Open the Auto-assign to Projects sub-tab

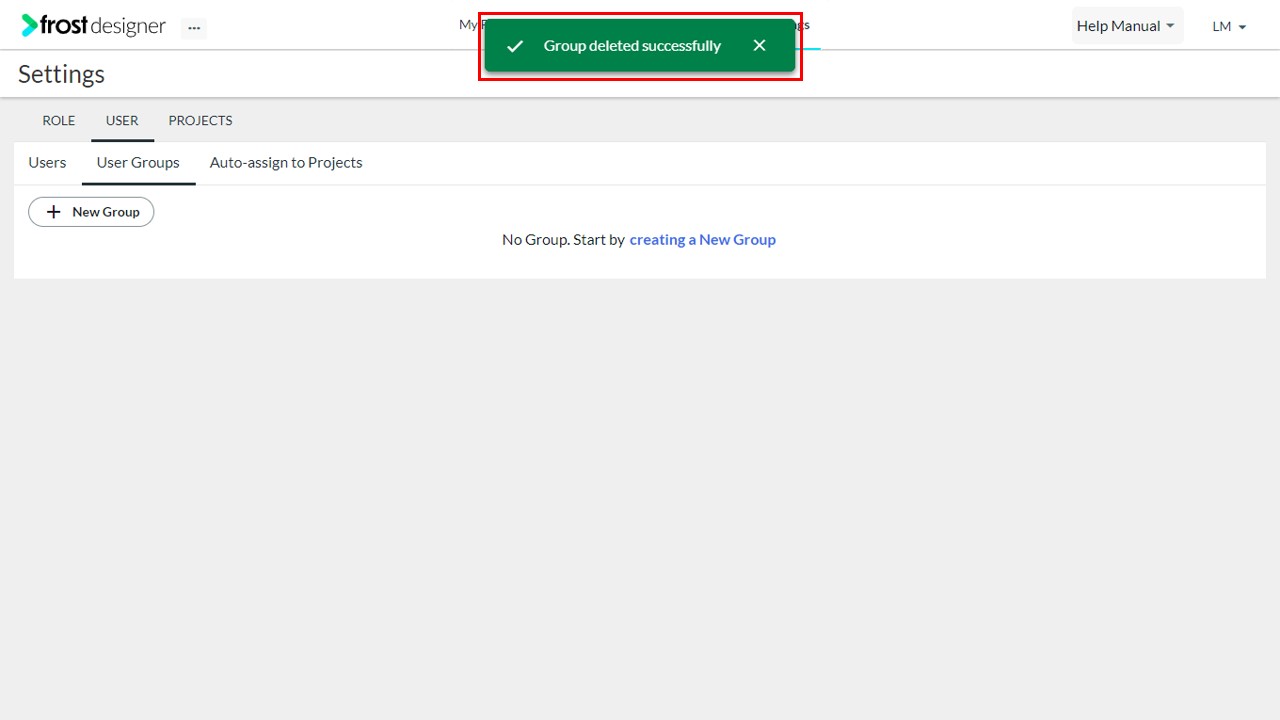(286, 163)
